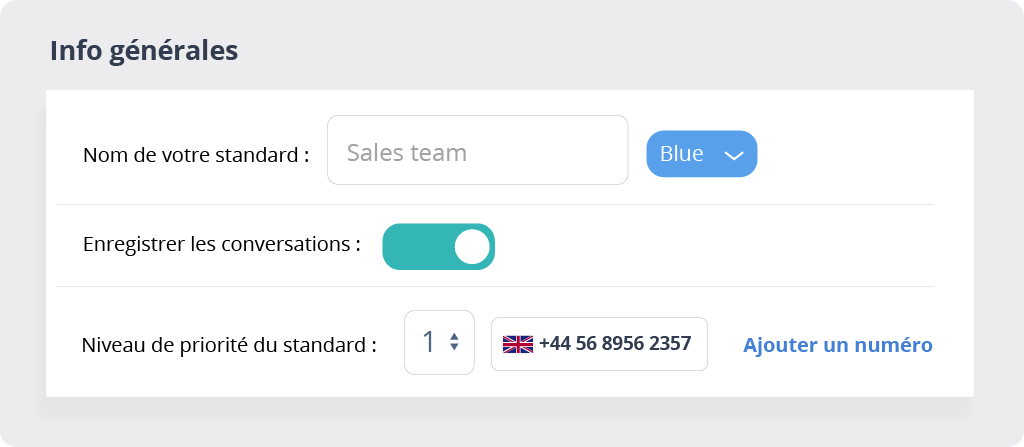
Task: Click the Sales team placeholder text
Action: tap(407, 152)
